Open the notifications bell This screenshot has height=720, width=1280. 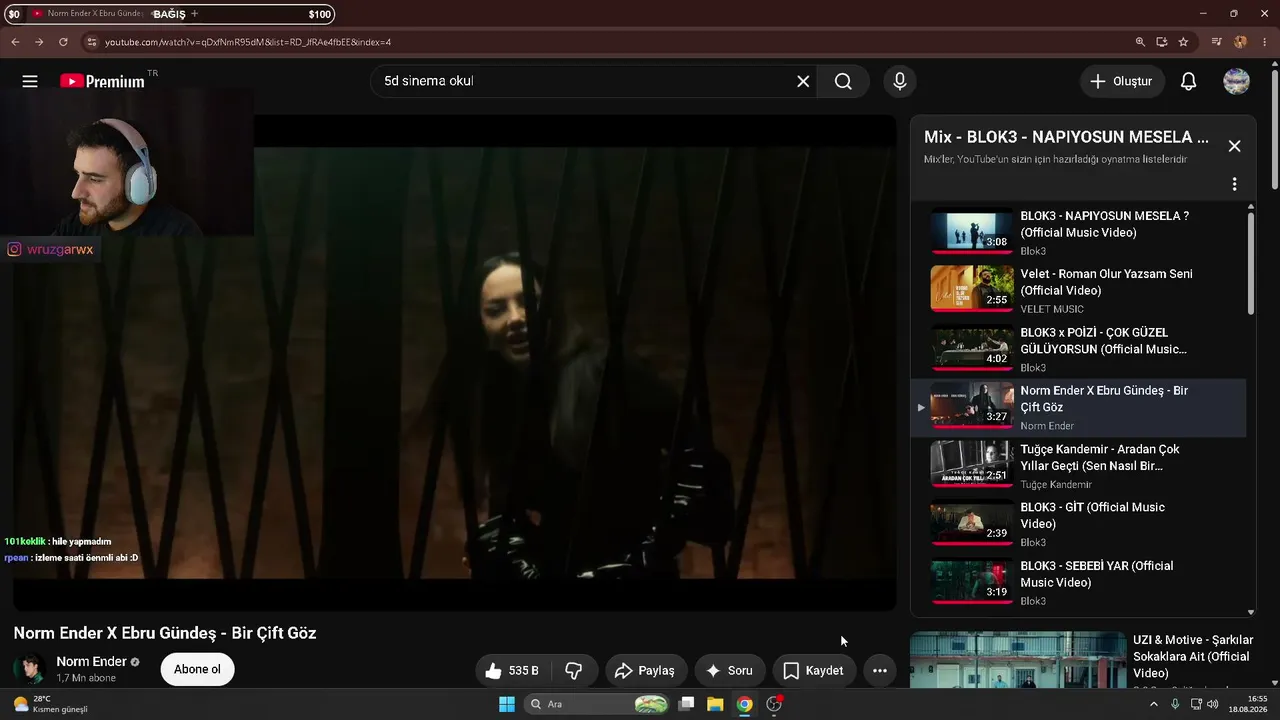point(1188,81)
